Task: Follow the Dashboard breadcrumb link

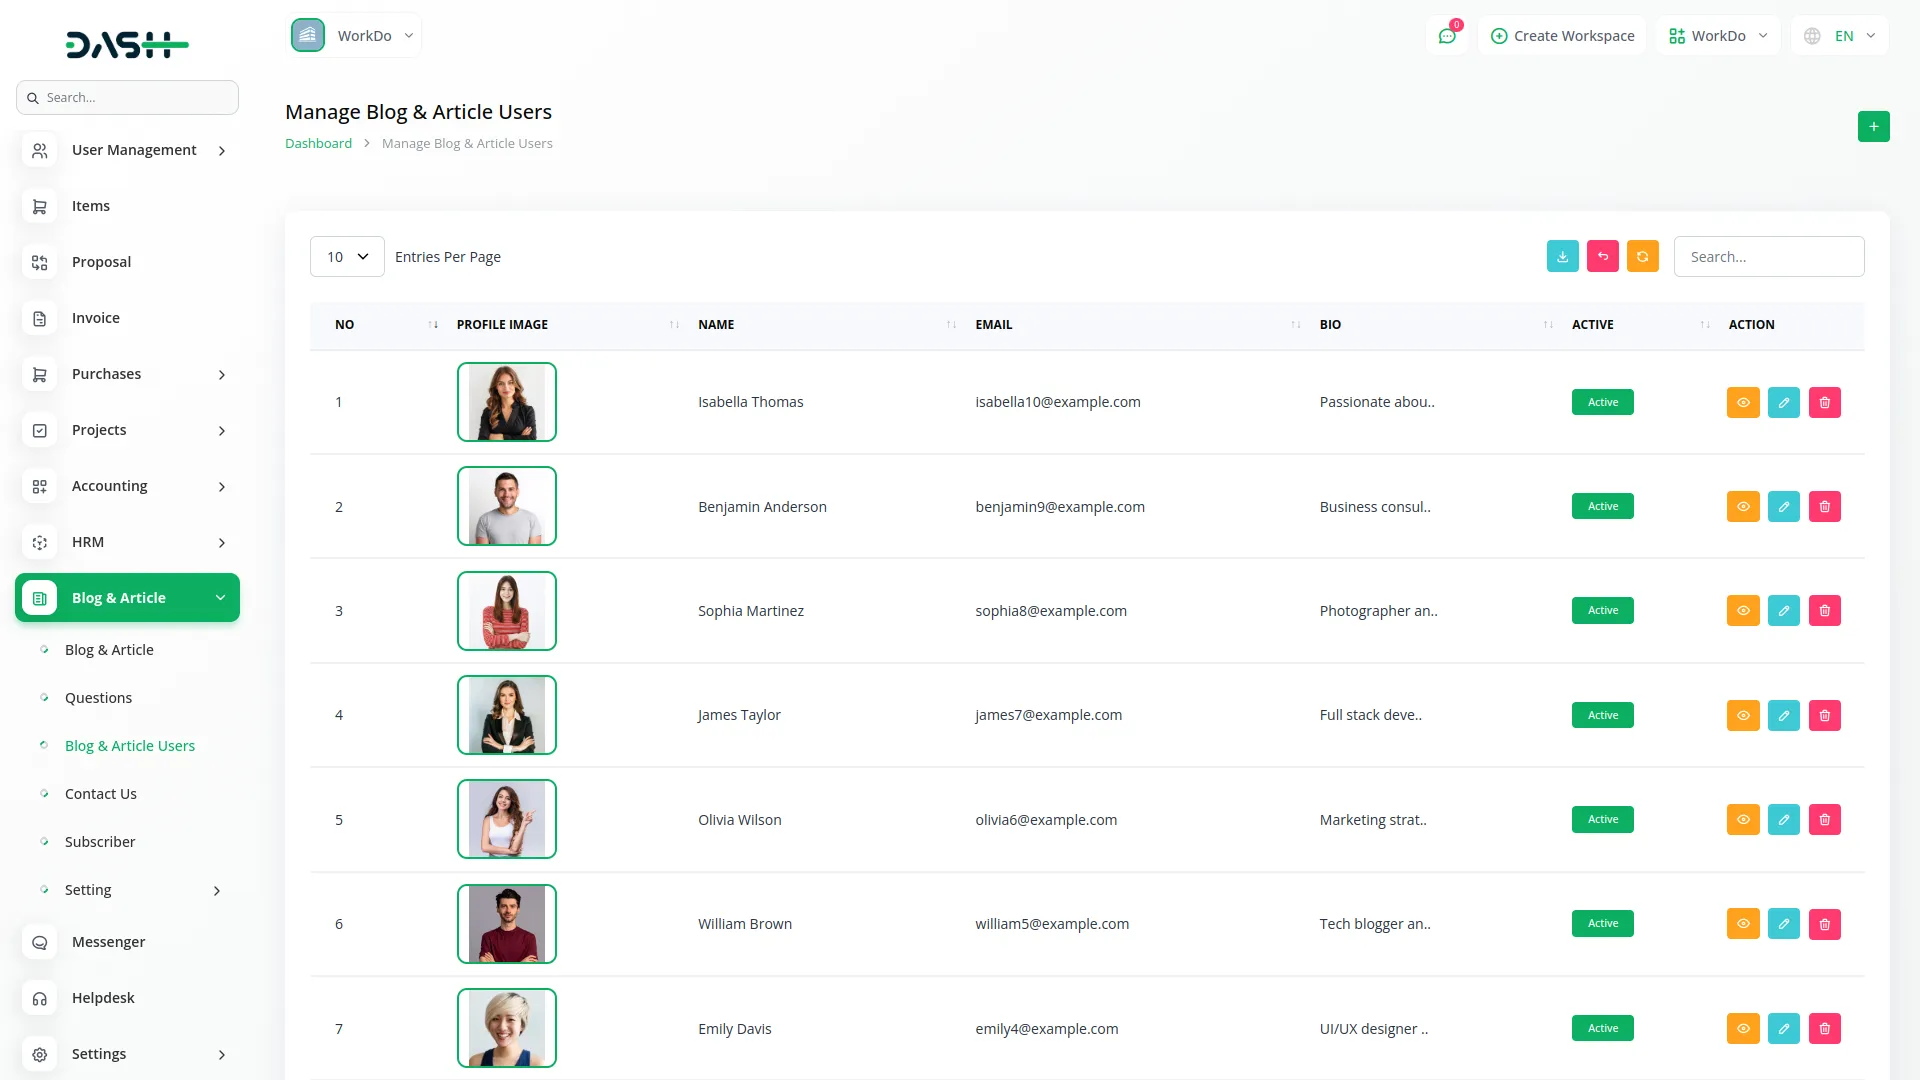Action: [x=318, y=144]
